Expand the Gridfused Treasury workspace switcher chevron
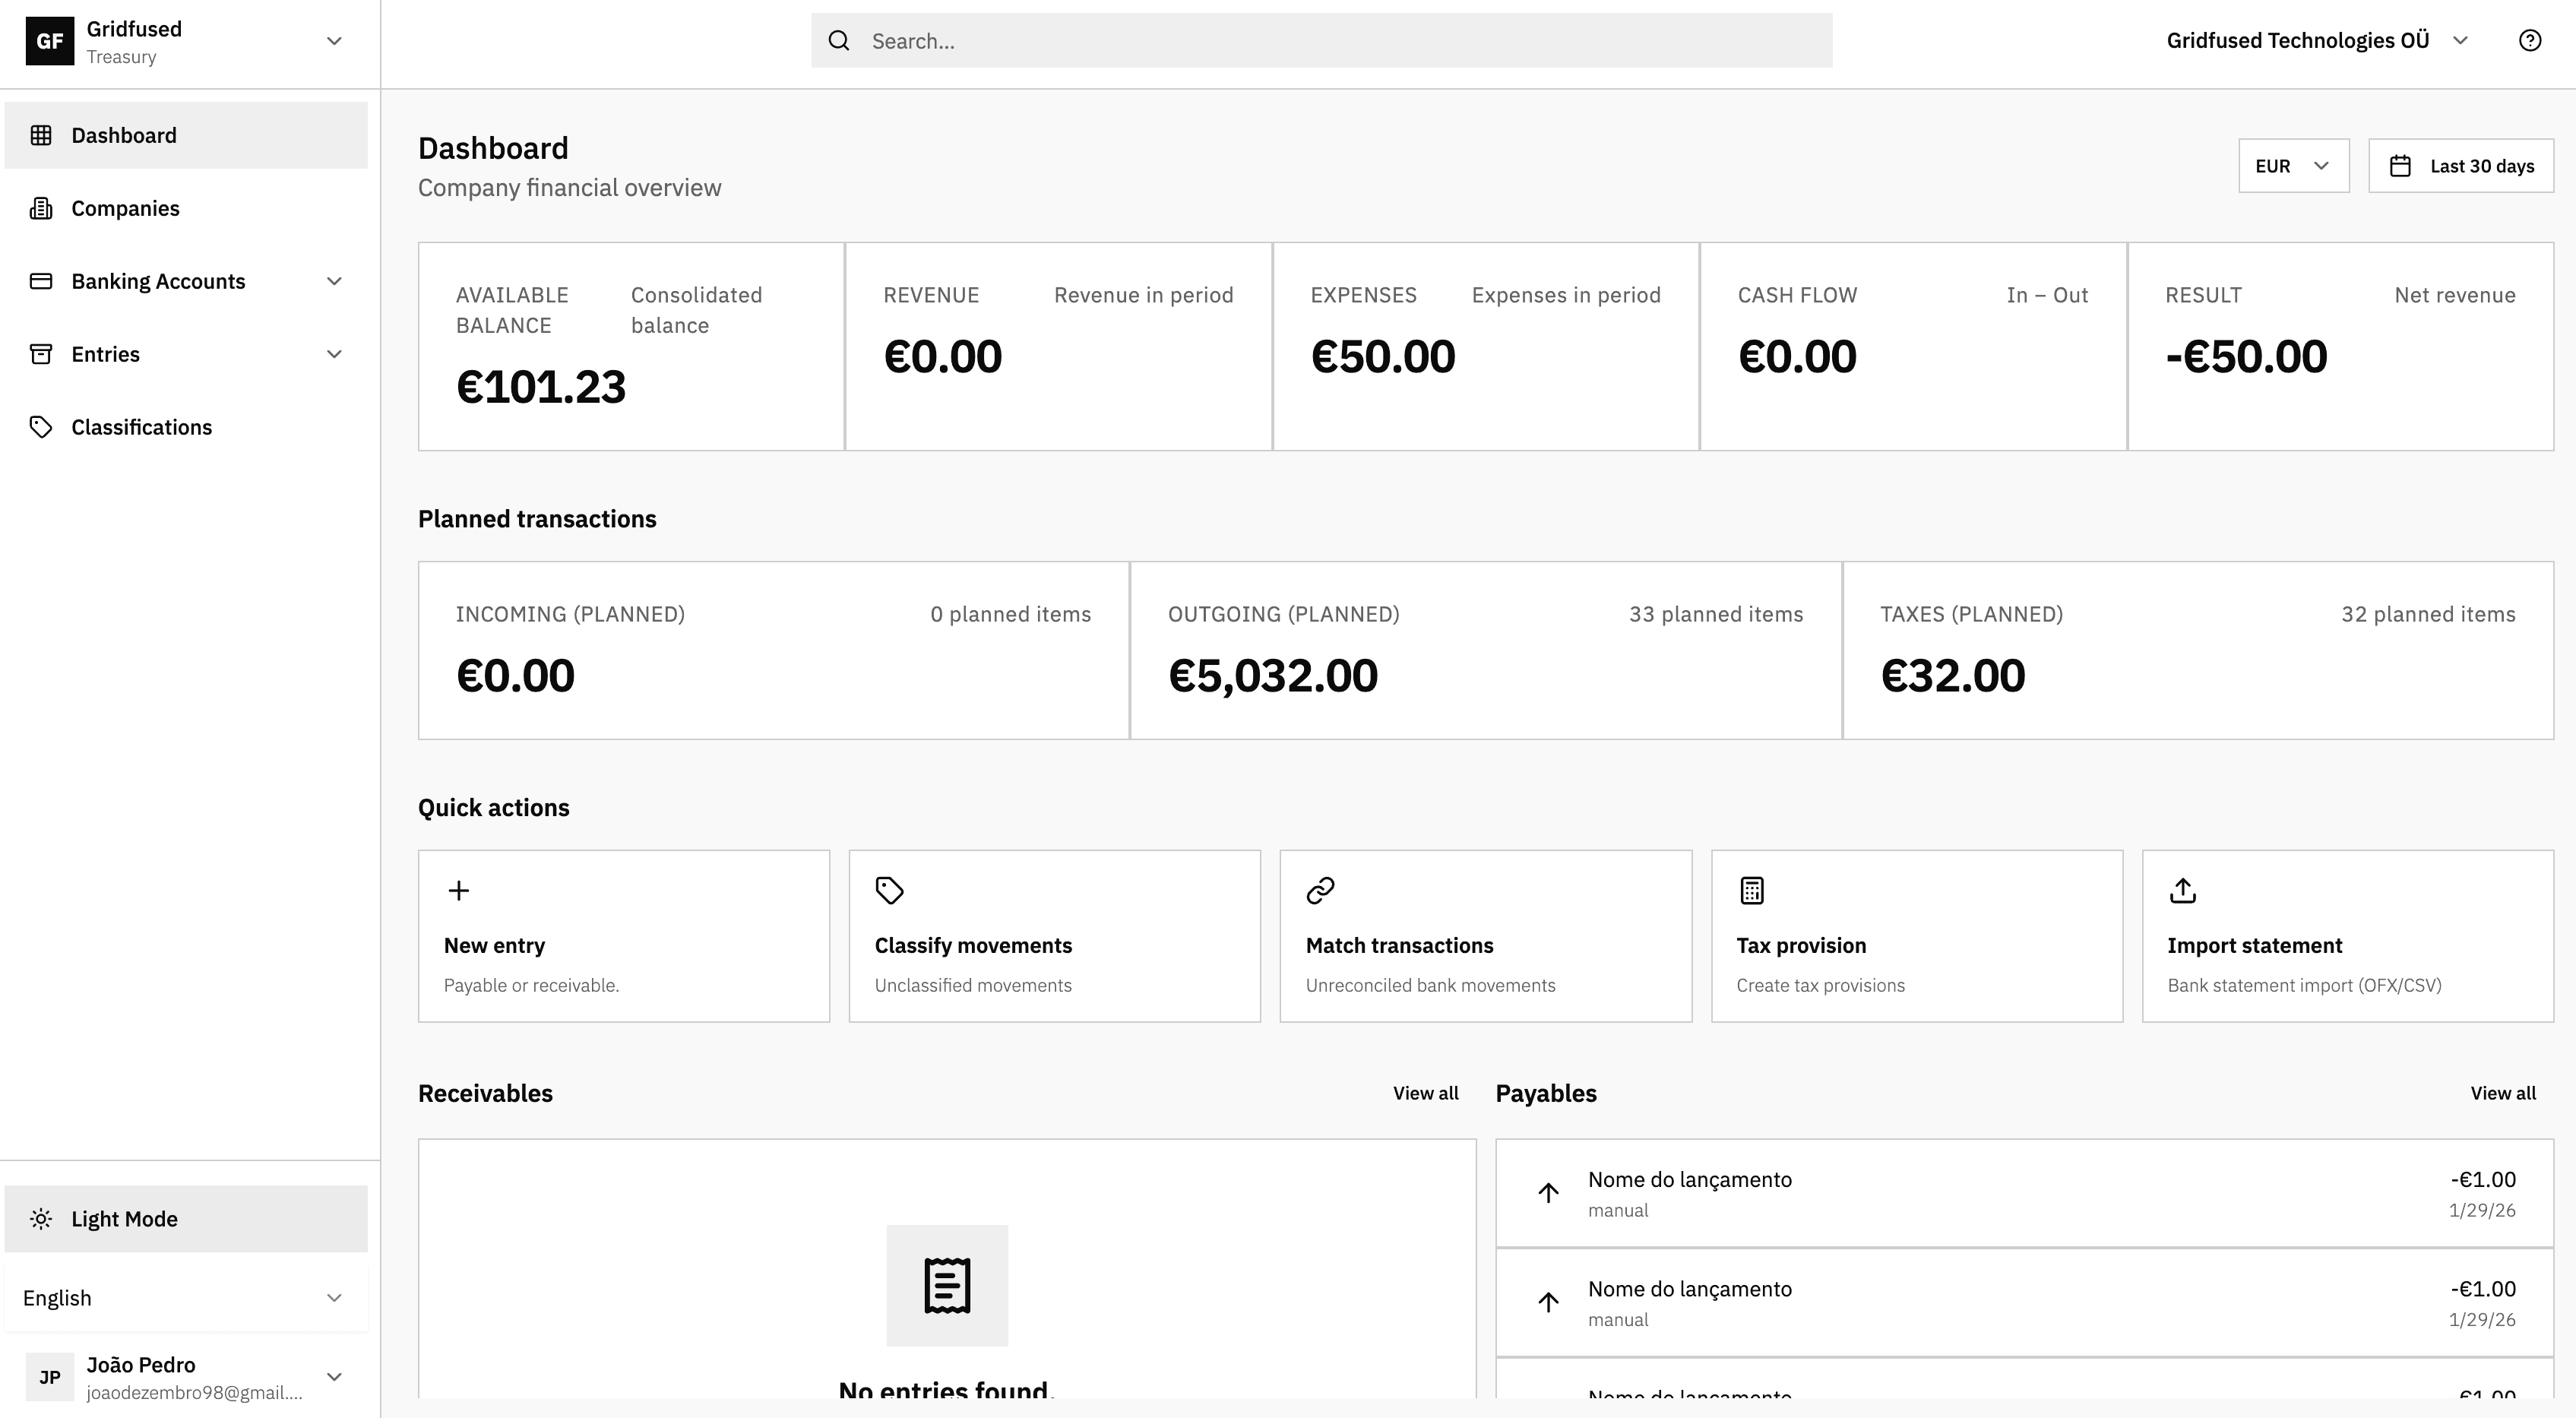Screen dimensions: 2576x1418 [335, 41]
